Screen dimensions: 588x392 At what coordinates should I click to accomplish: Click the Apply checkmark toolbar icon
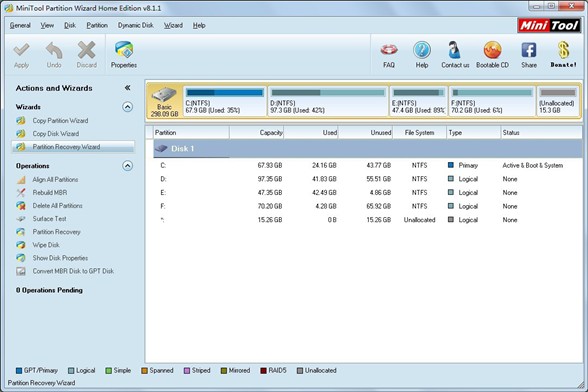click(21, 50)
